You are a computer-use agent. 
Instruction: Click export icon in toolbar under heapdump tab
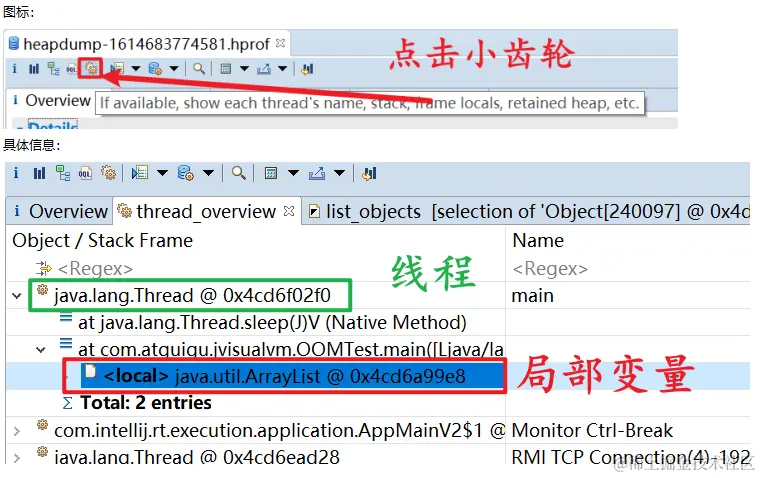(264, 69)
